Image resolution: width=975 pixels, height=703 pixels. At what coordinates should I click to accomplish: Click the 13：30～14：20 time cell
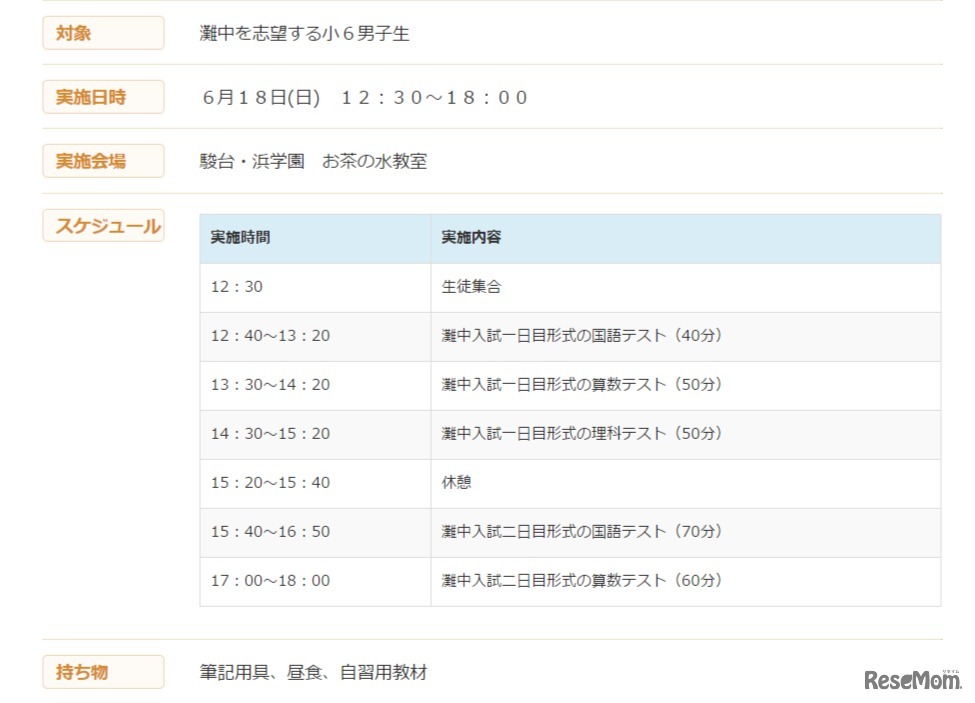pos(315,386)
